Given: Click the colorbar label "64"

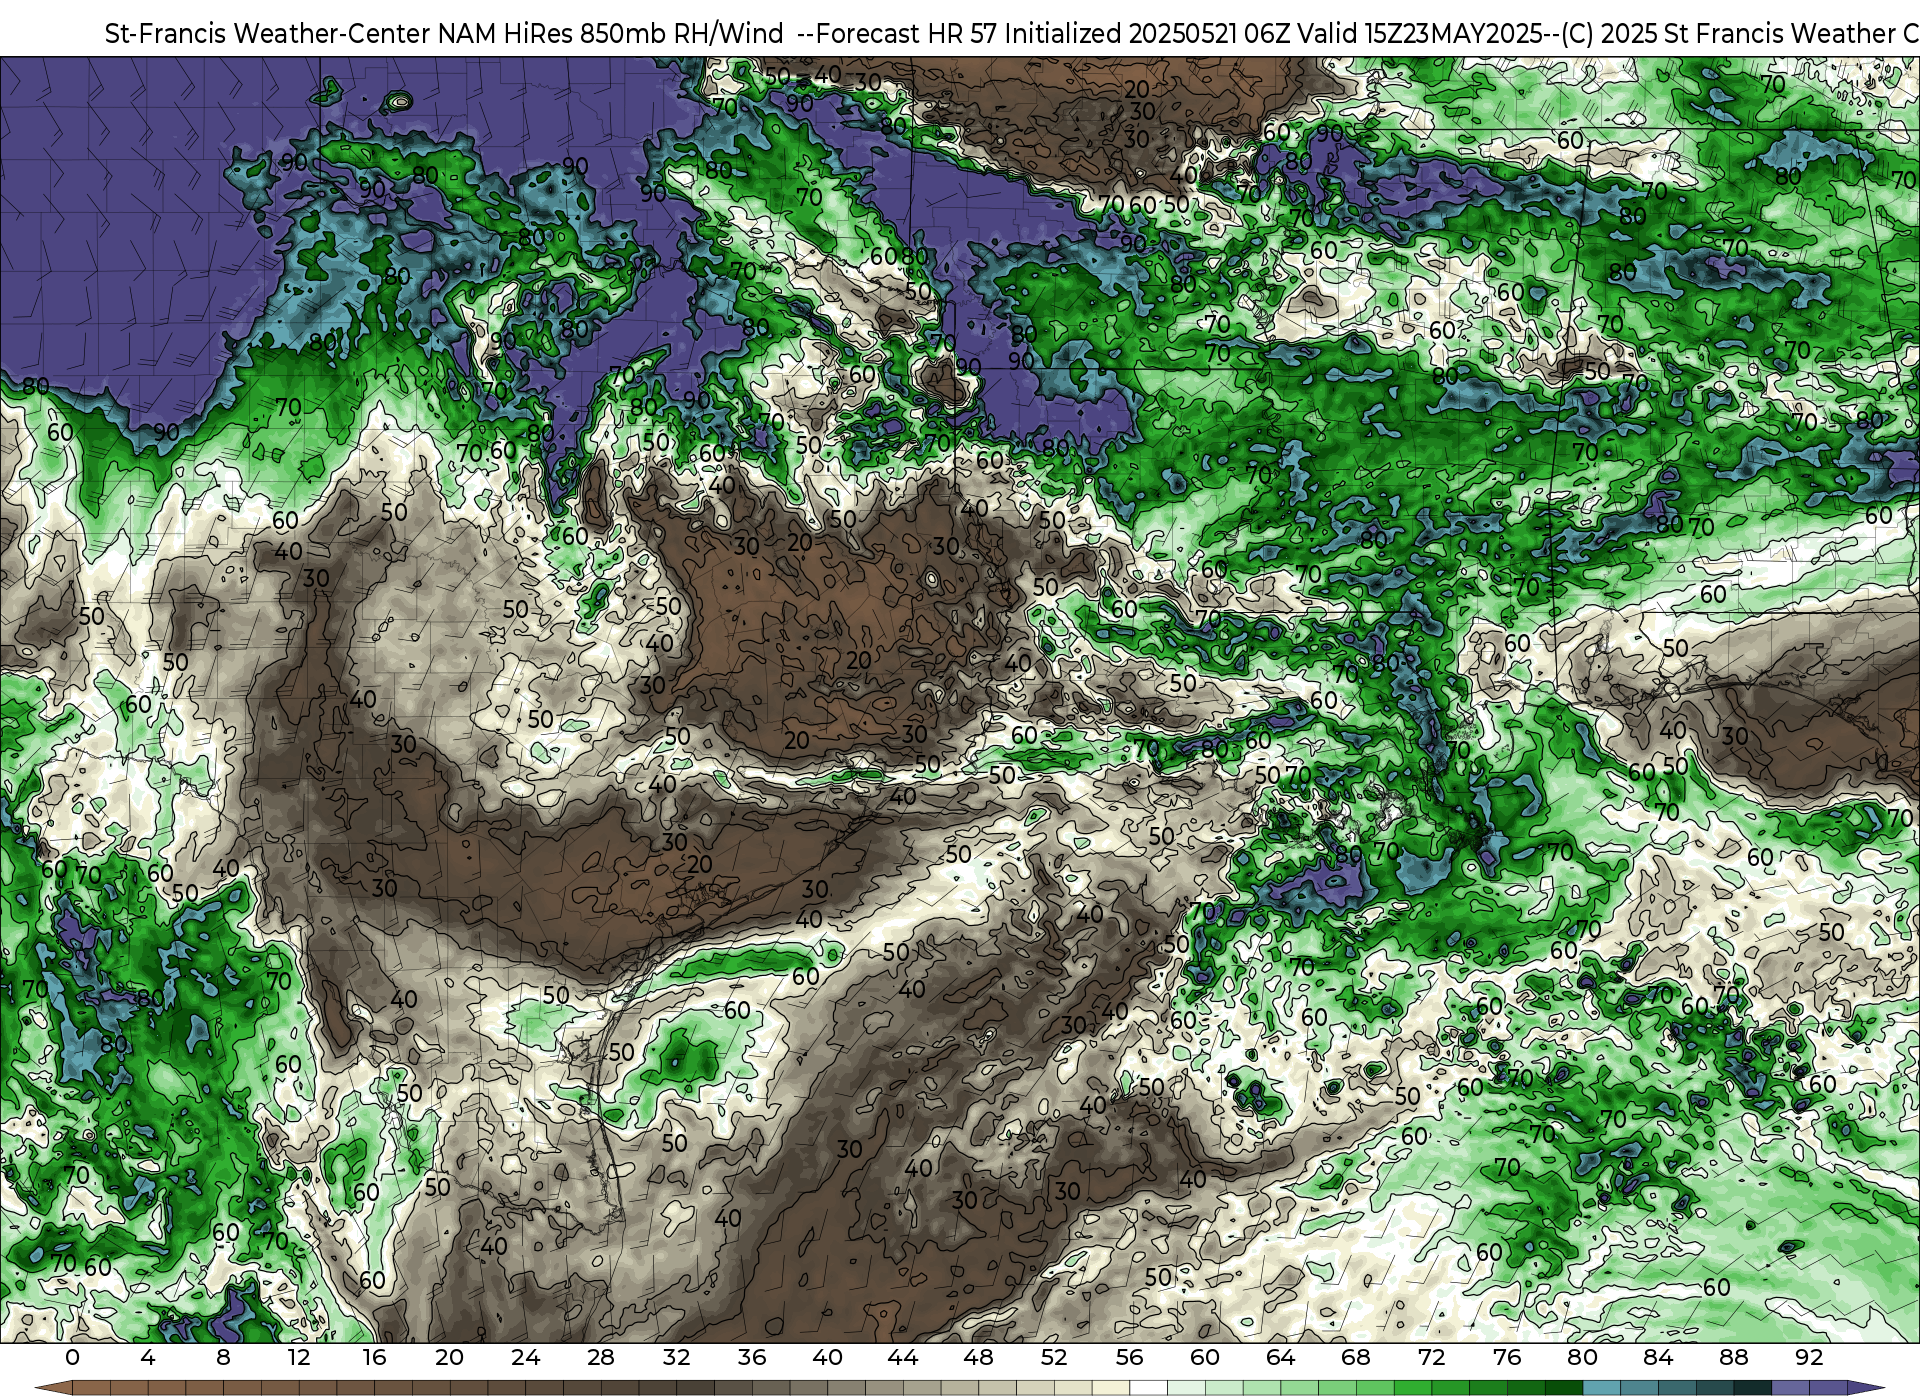Looking at the screenshot, I should coord(1280,1357).
